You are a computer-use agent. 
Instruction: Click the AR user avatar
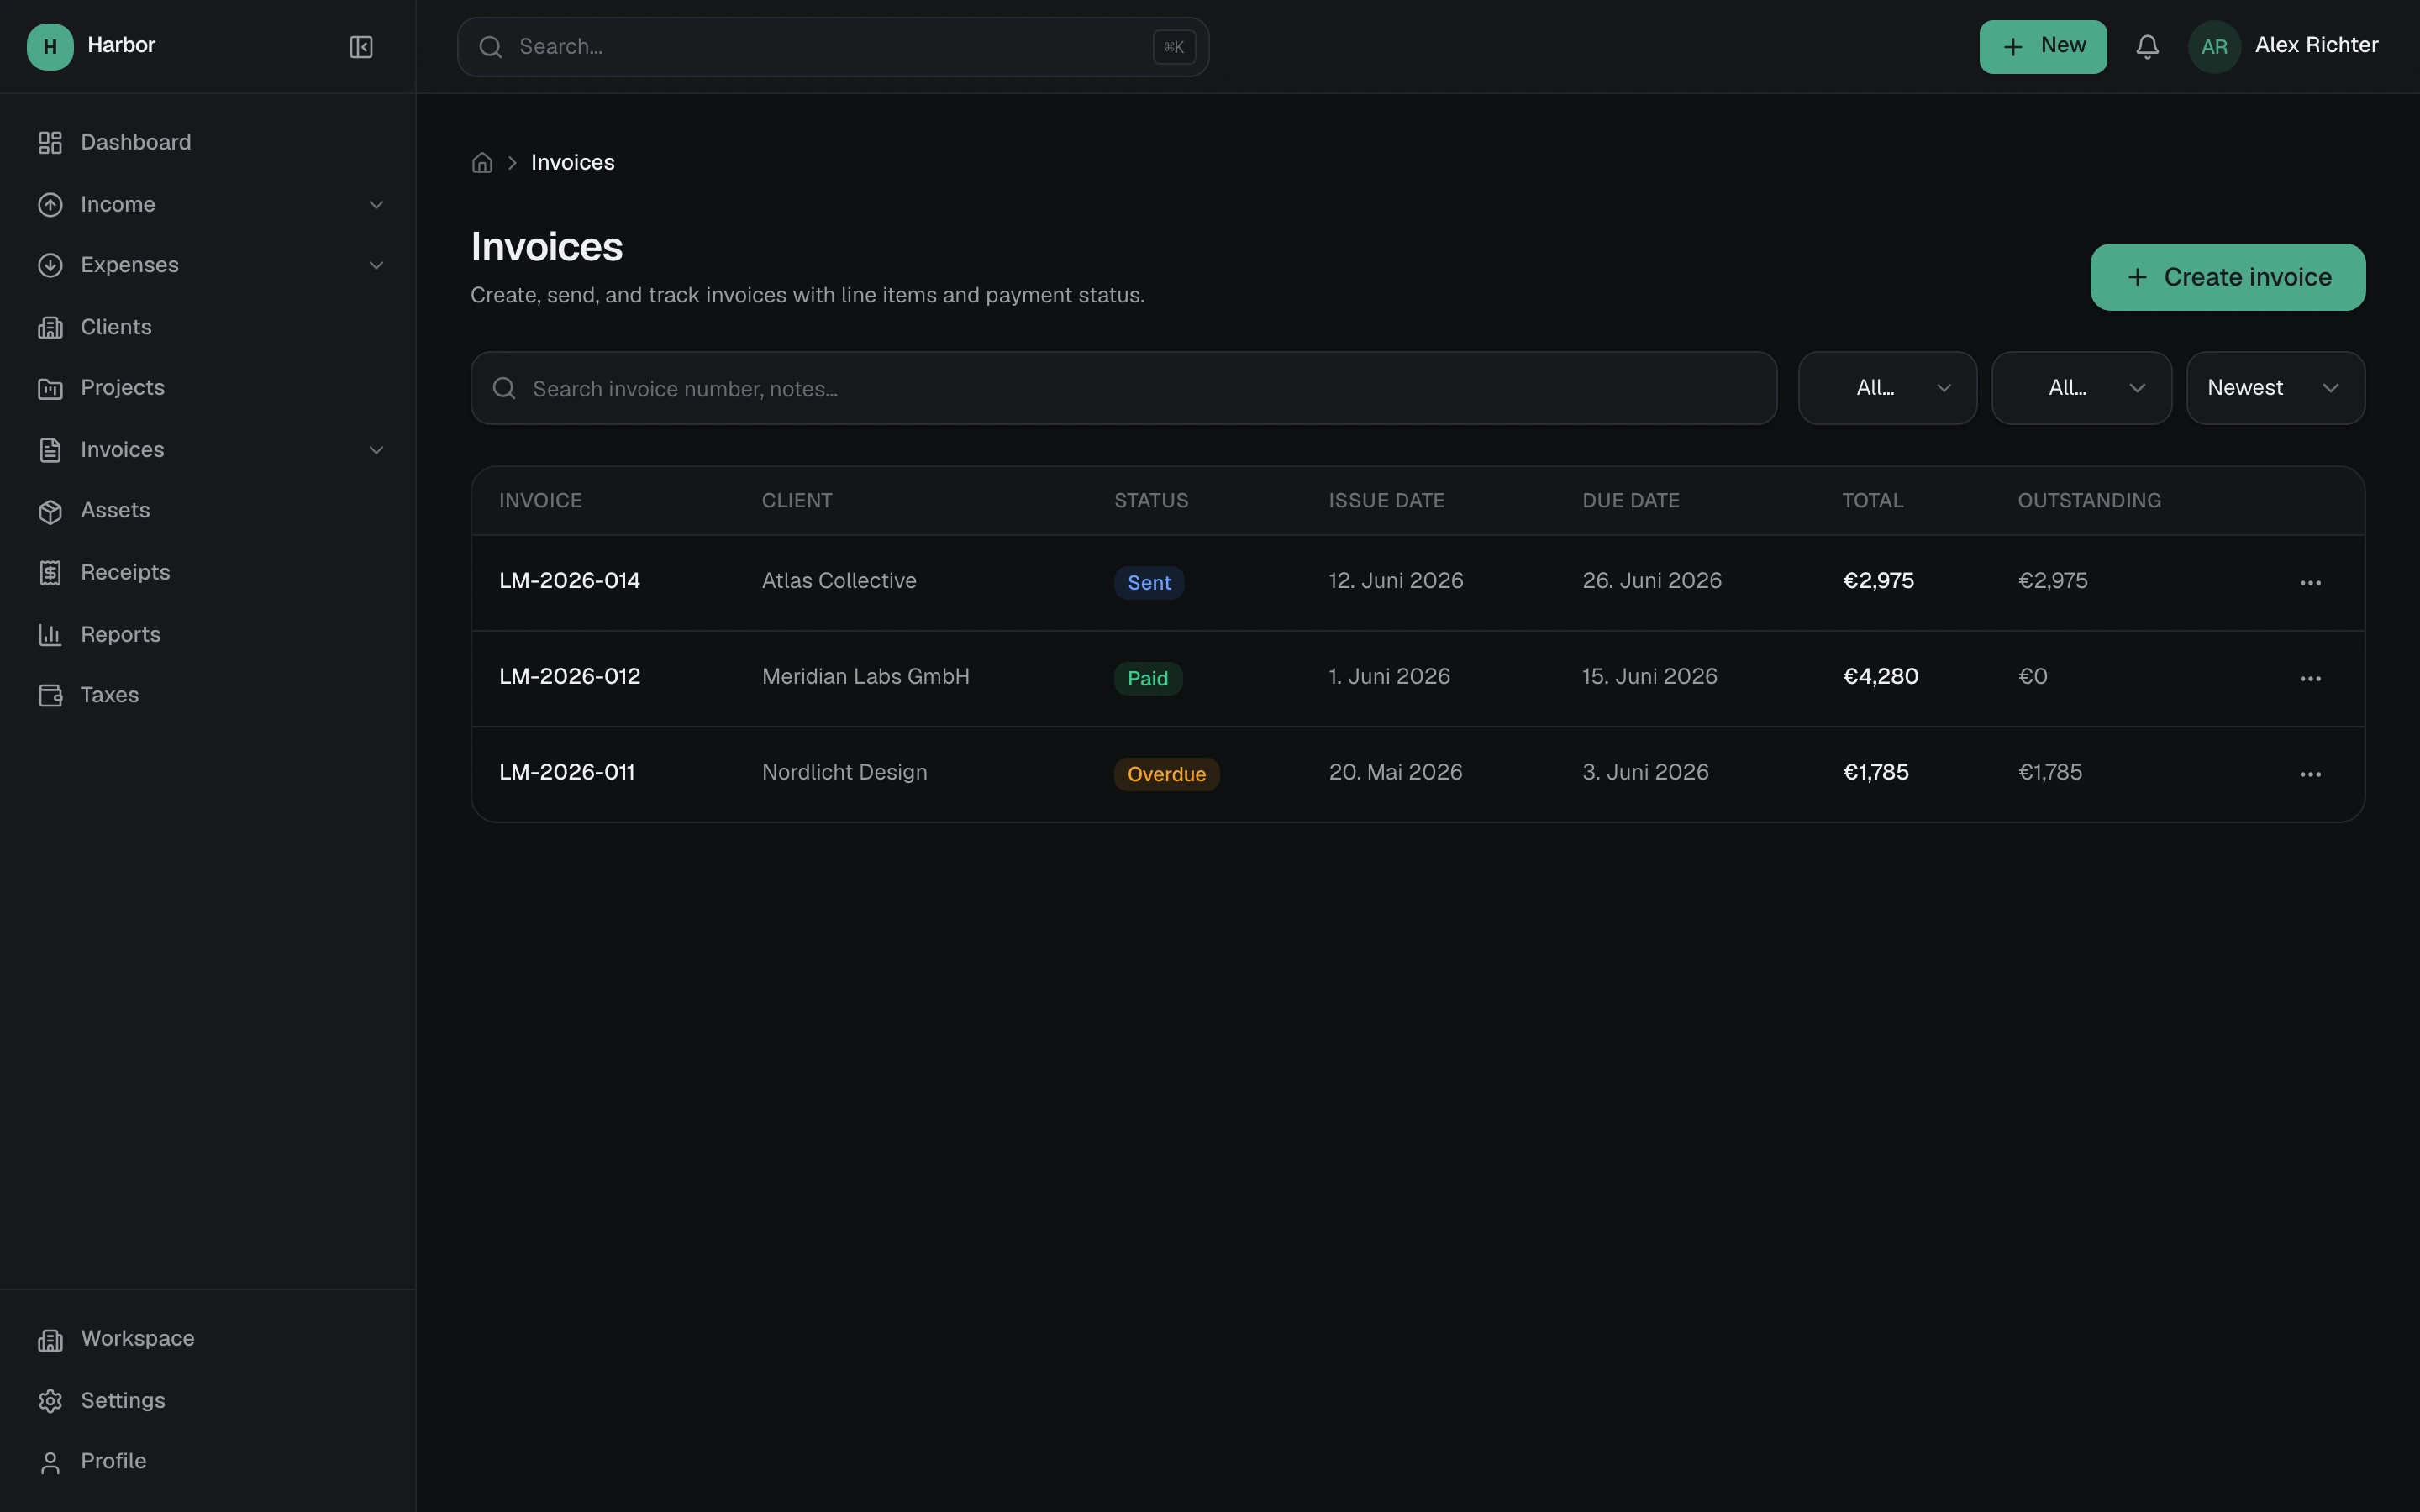2214,47
